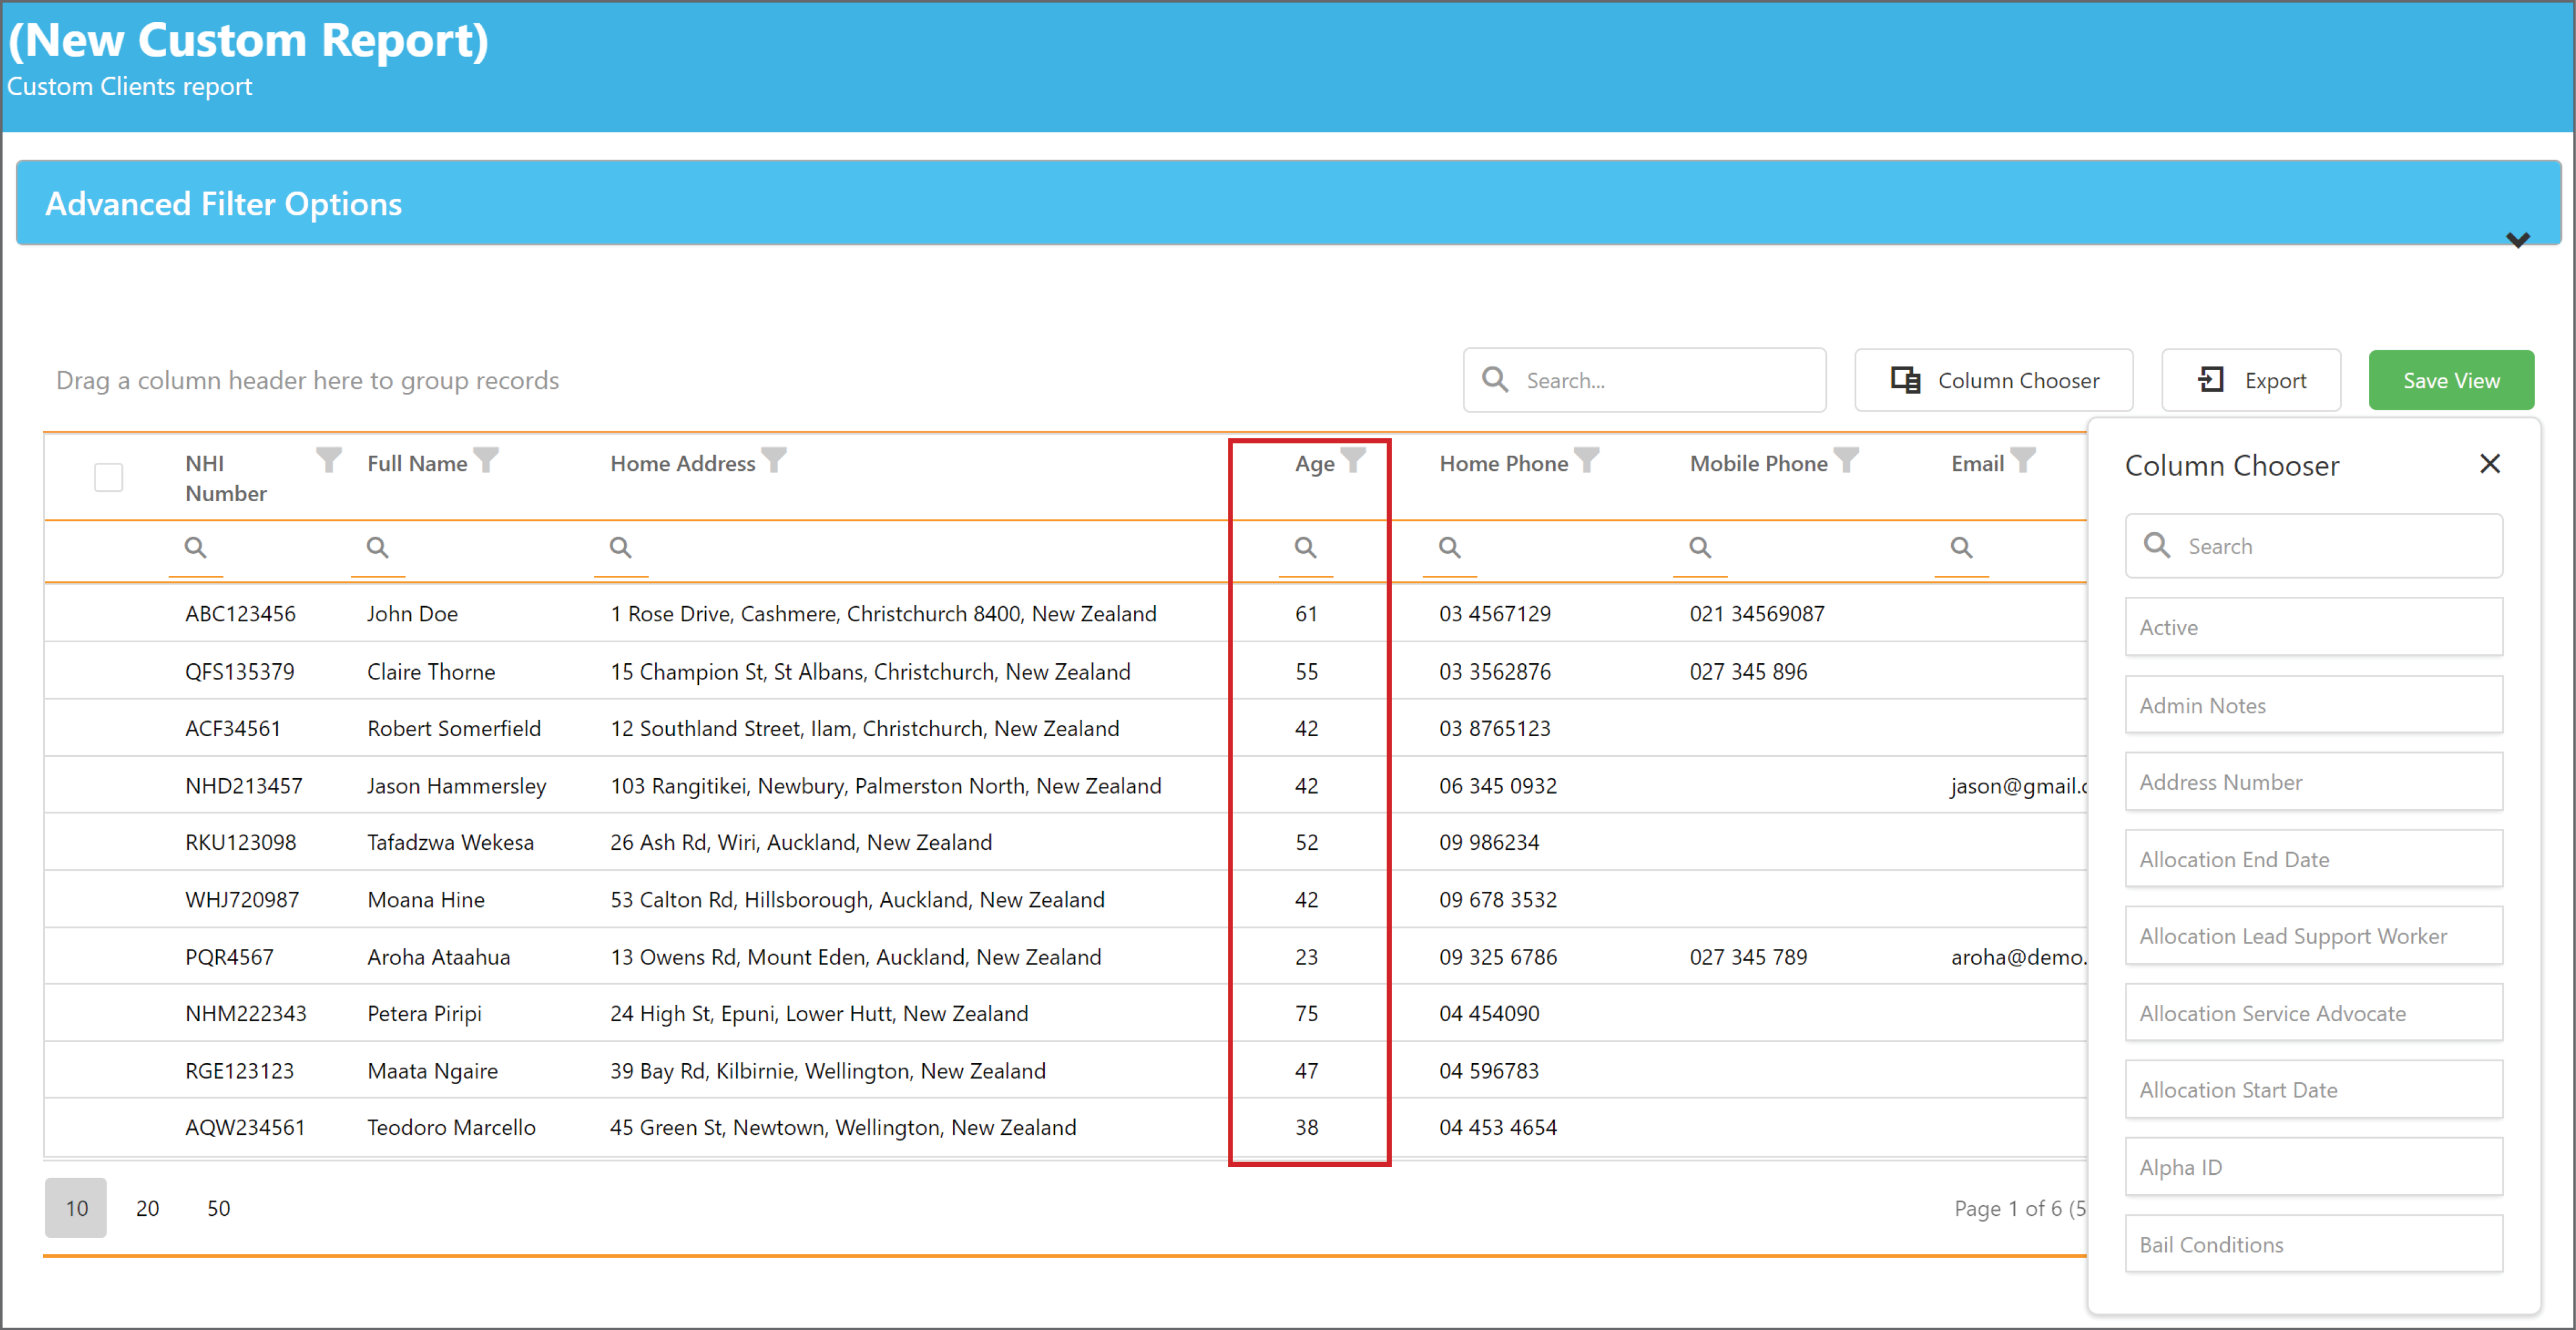Select Admin Notes column in chooser
Screen dimensions: 2576x1330
[2314, 705]
